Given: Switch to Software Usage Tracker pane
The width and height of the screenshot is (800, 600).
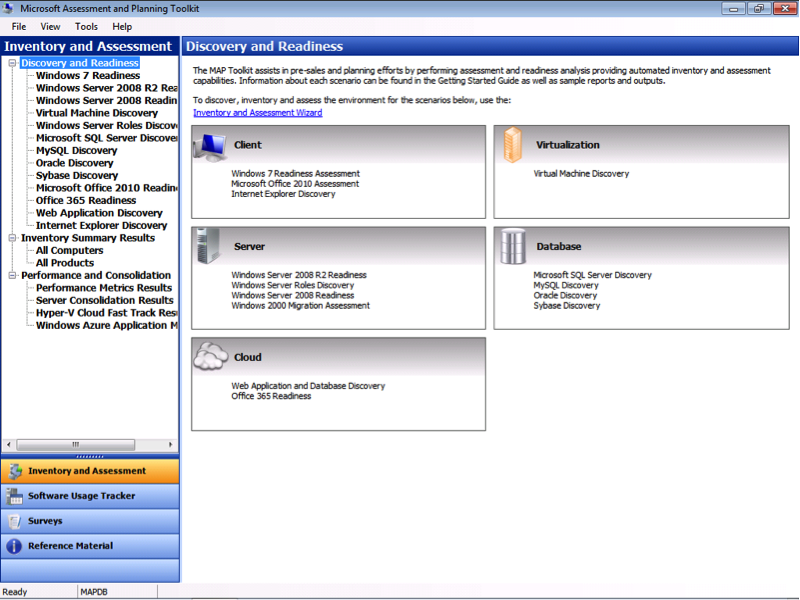Looking at the screenshot, I should pos(90,496).
